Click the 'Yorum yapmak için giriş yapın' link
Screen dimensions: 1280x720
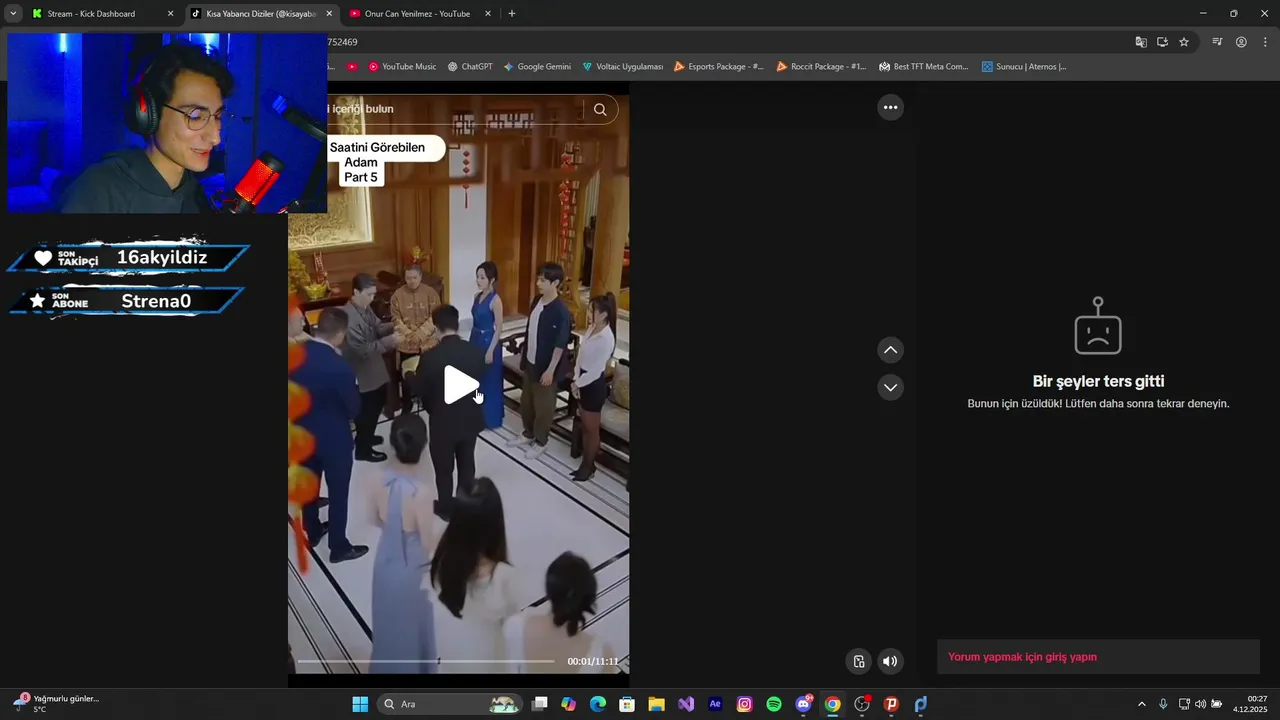[1022, 657]
